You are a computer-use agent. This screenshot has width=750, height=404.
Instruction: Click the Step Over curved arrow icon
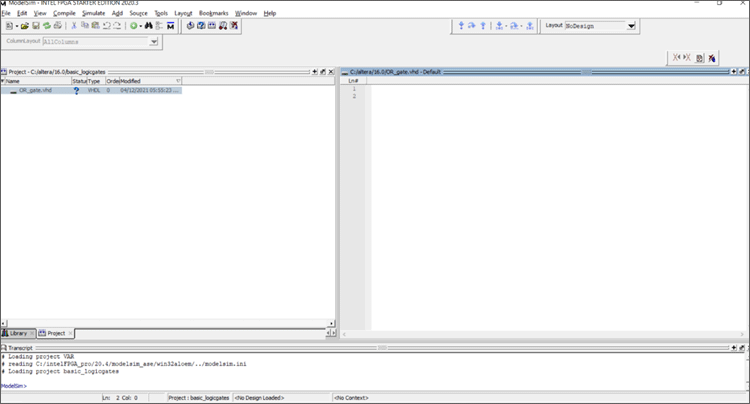coord(472,26)
